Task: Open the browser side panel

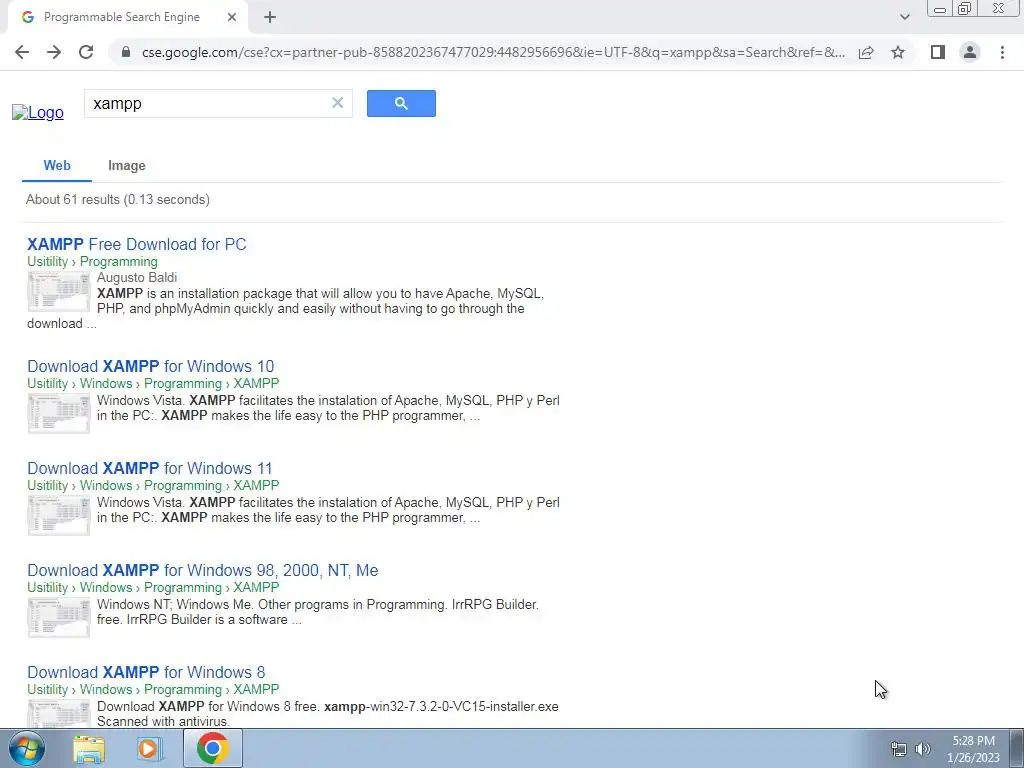Action: pos(938,52)
